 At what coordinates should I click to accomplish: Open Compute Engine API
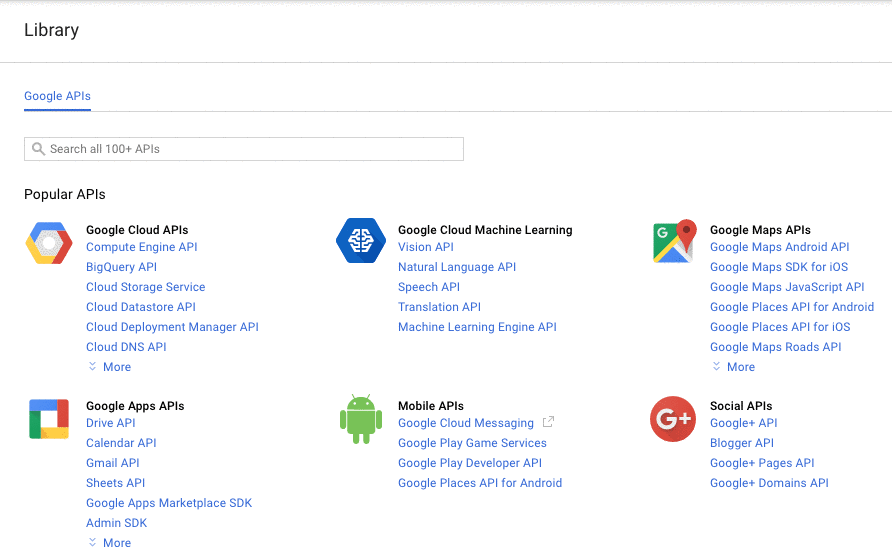point(142,247)
